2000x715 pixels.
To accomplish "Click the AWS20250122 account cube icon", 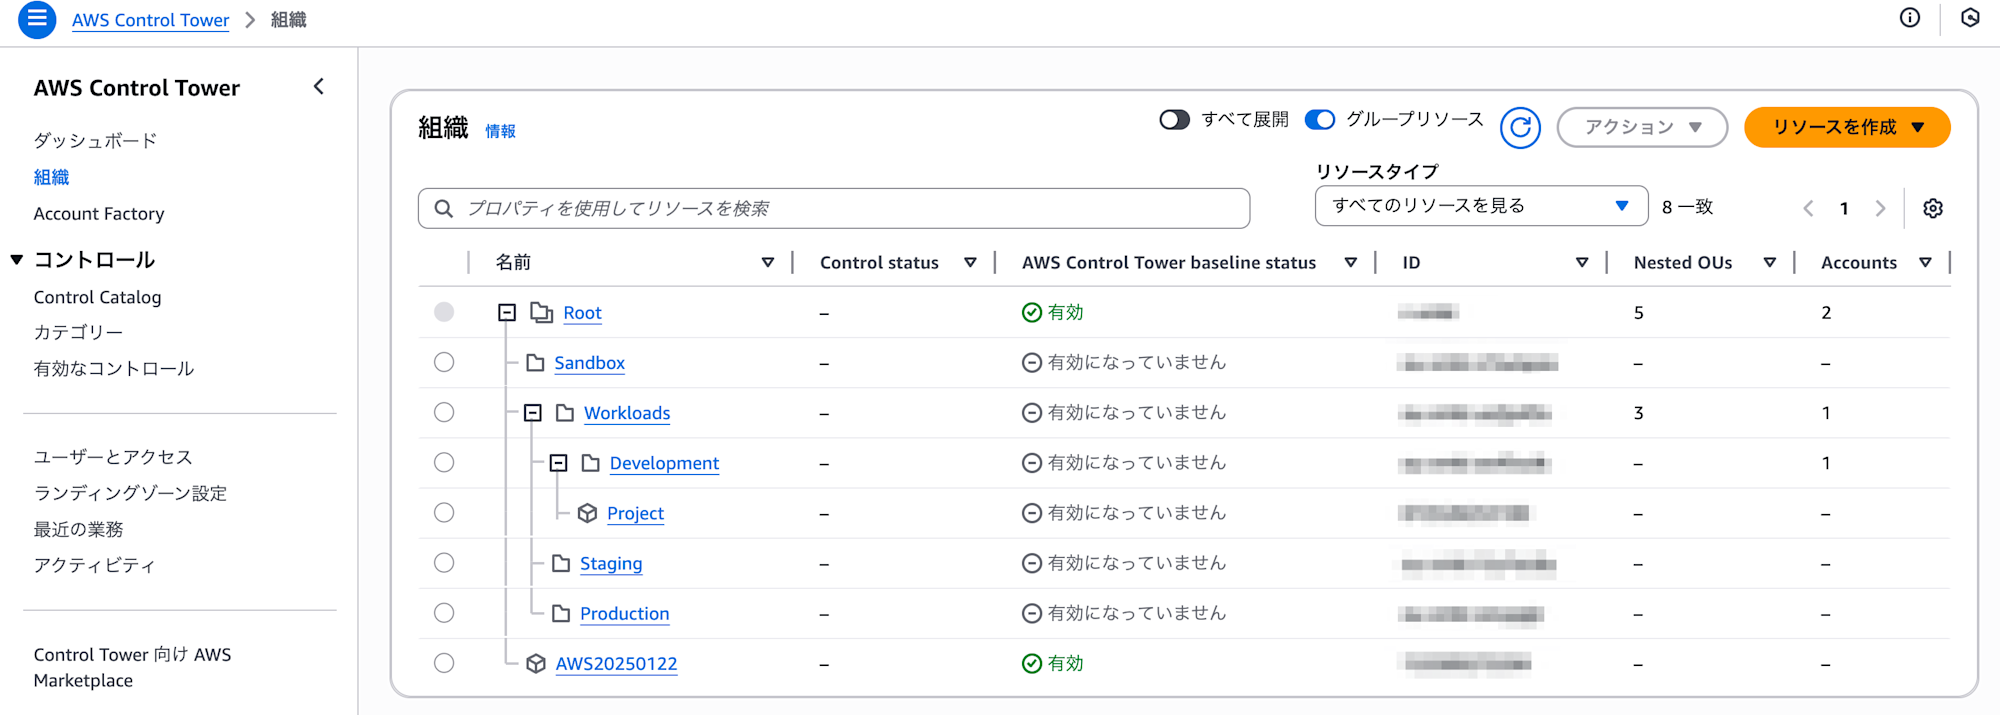I will click(x=536, y=663).
